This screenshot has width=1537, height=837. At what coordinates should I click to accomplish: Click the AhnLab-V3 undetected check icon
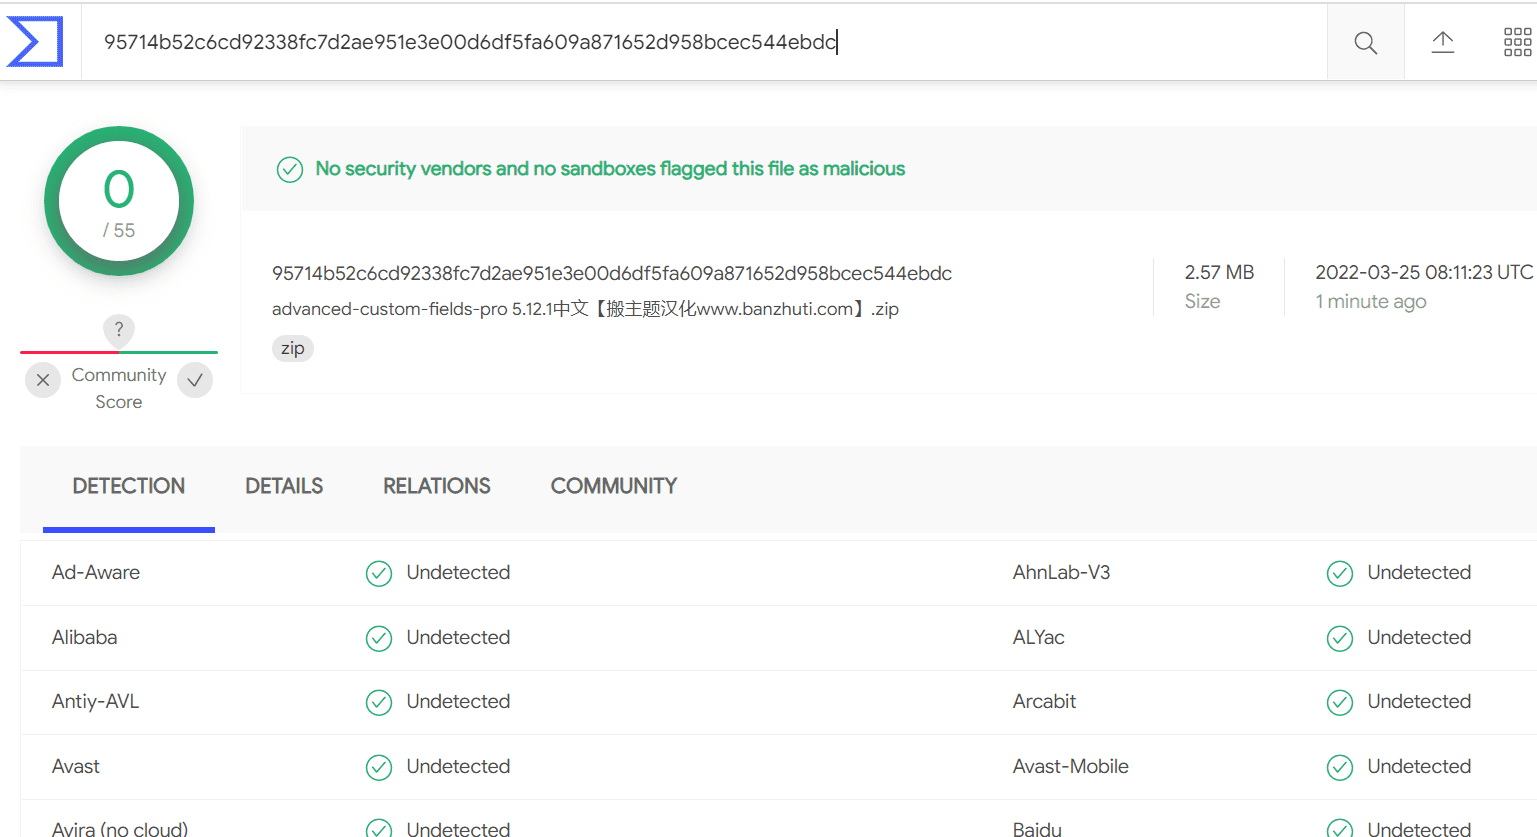pos(1340,573)
